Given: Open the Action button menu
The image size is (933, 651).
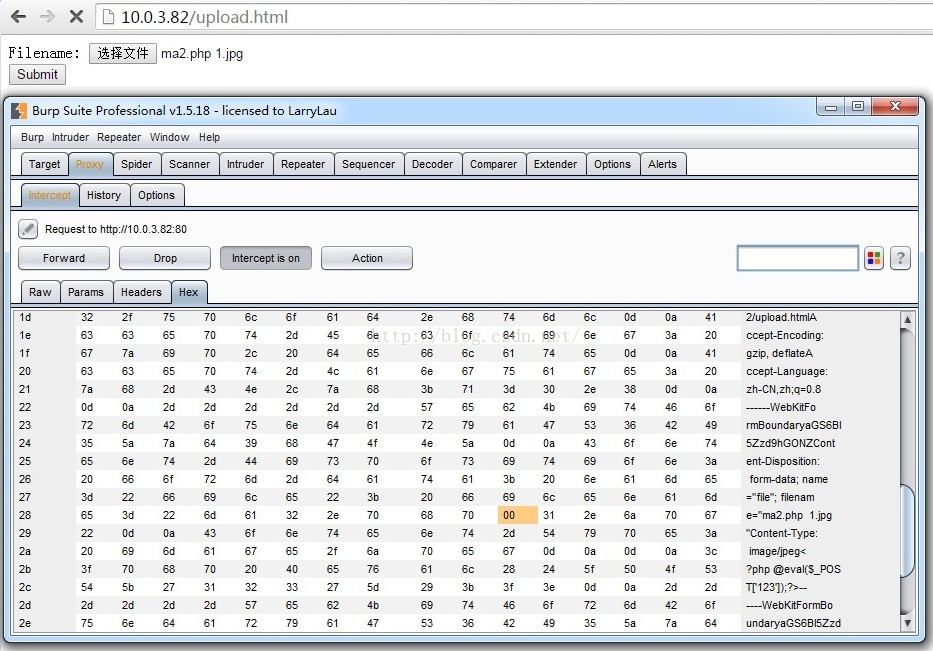Looking at the screenshot, I should click(x=367, y=258).
